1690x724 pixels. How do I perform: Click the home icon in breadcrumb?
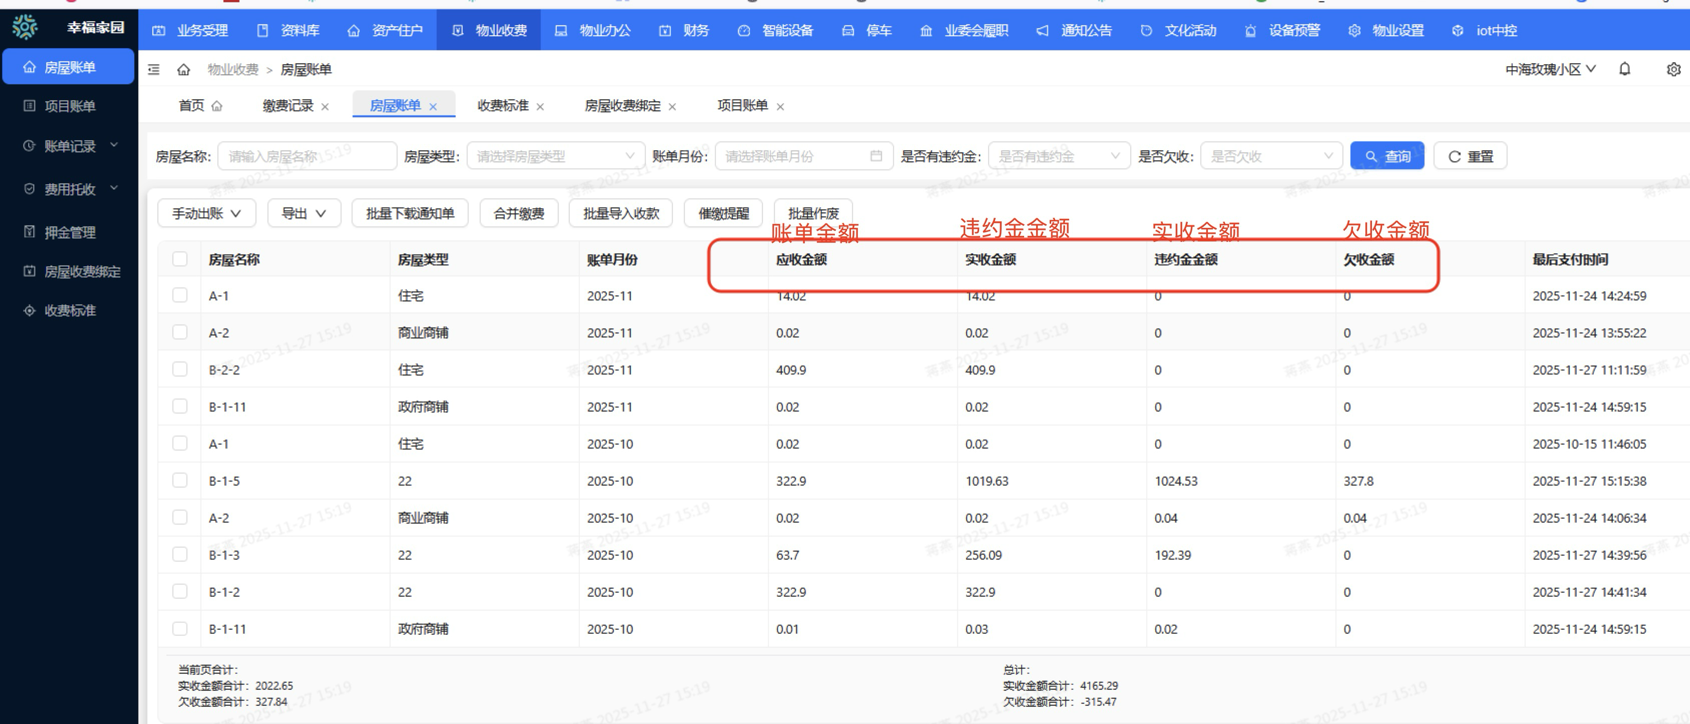[x=184, y=69]
